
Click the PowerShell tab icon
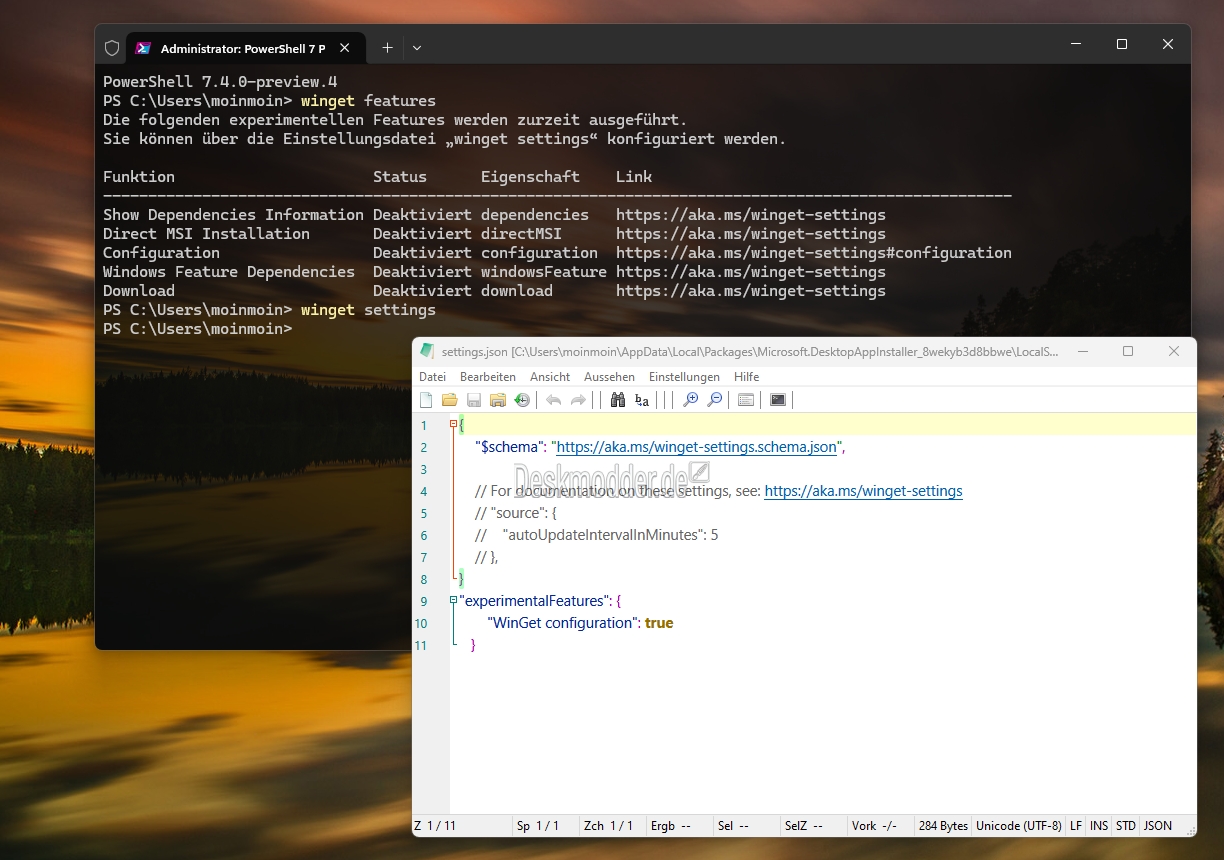click(144, 48)
